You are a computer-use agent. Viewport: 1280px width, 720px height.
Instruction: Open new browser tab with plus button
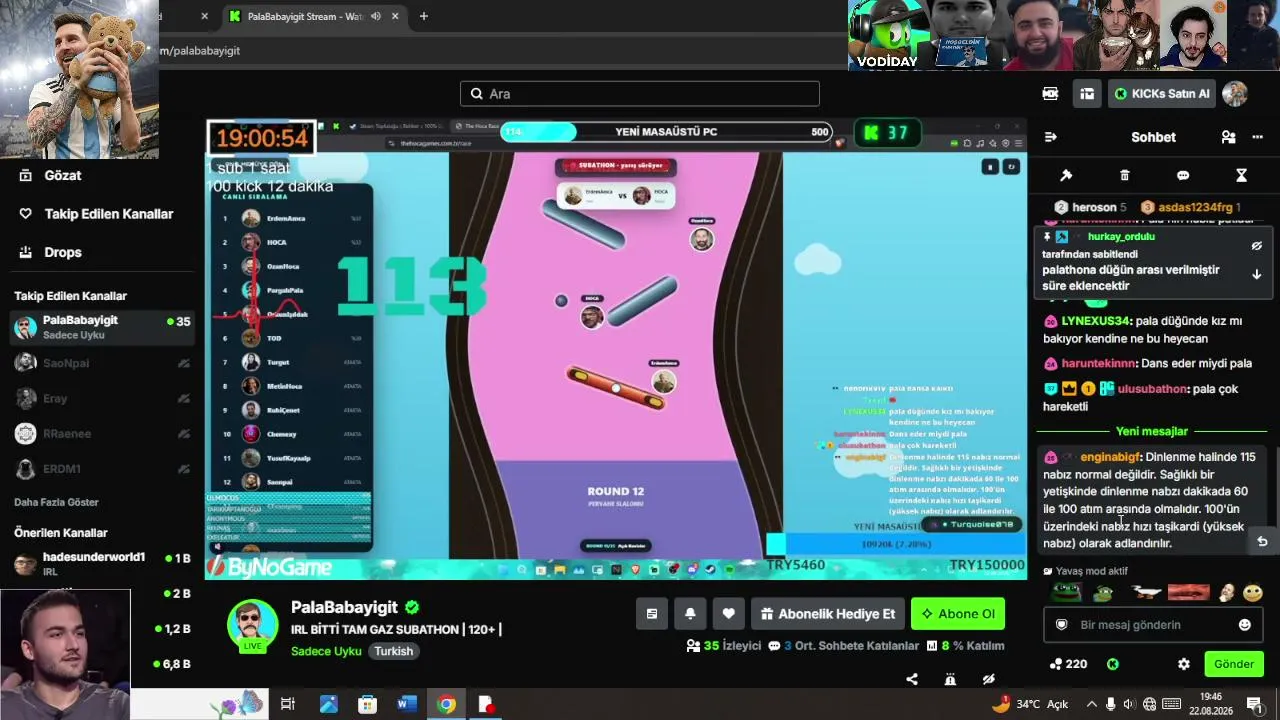[424, 16]
